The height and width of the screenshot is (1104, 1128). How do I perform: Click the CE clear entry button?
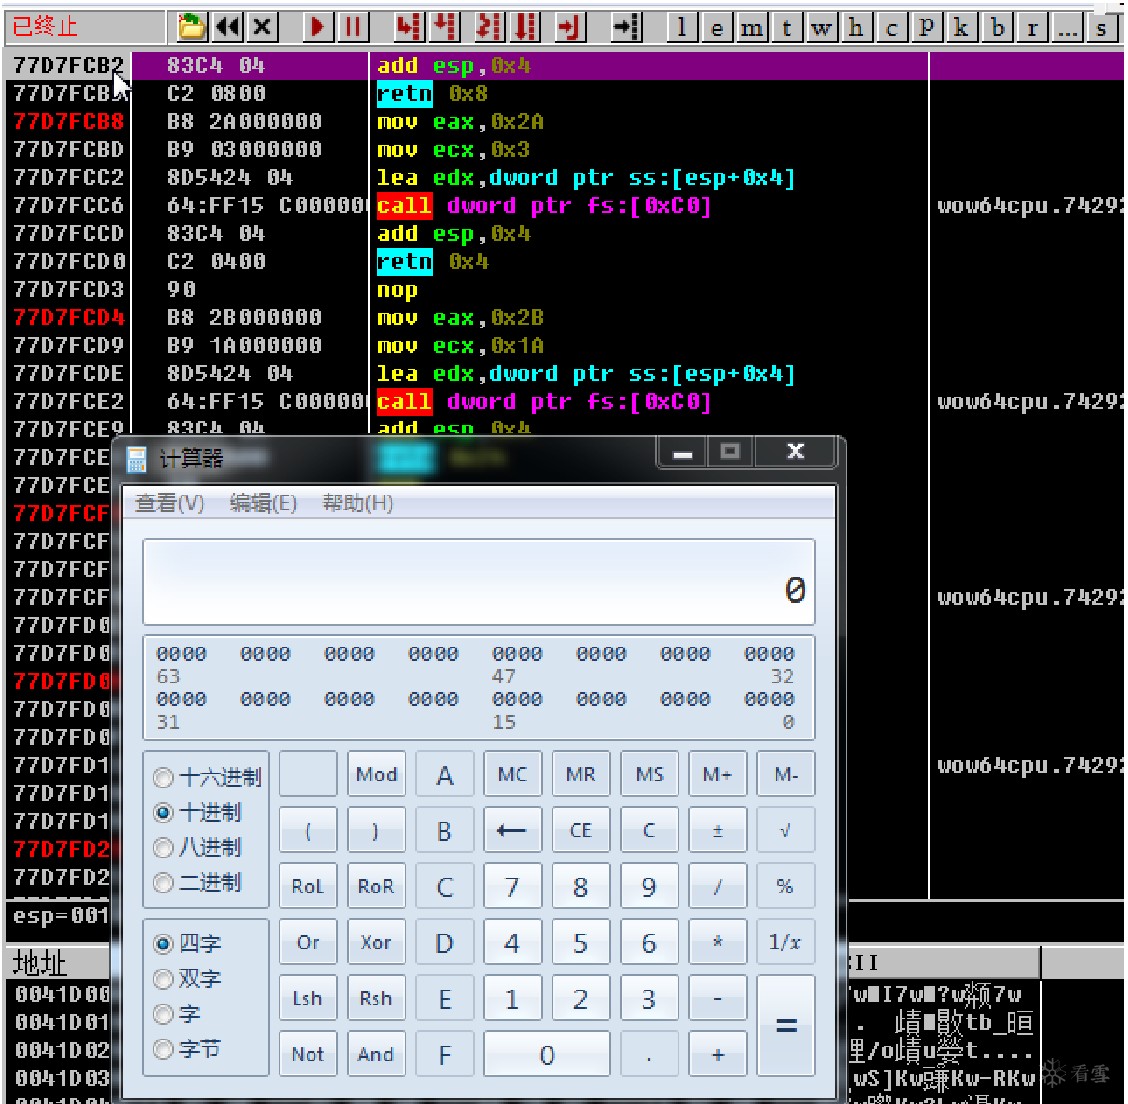[581, 830]
